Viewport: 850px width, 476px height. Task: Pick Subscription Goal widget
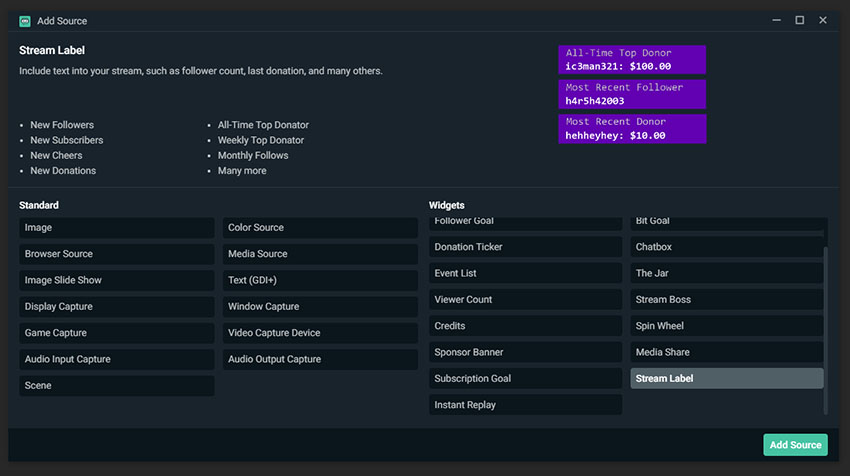point(525,378)
